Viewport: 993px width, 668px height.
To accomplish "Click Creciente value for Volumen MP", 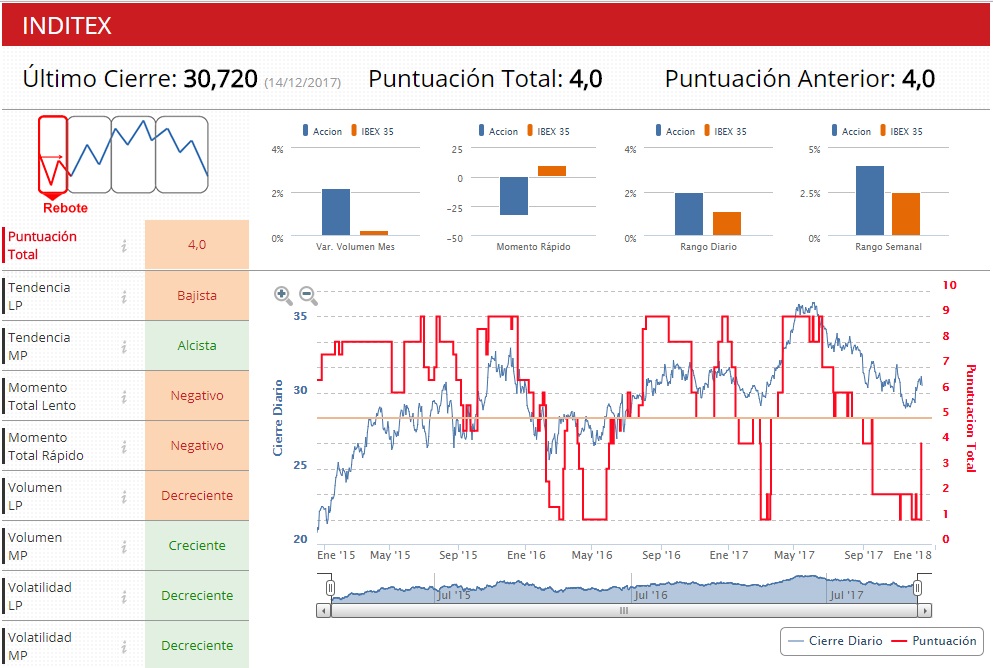I will click(x=197, y=546).
